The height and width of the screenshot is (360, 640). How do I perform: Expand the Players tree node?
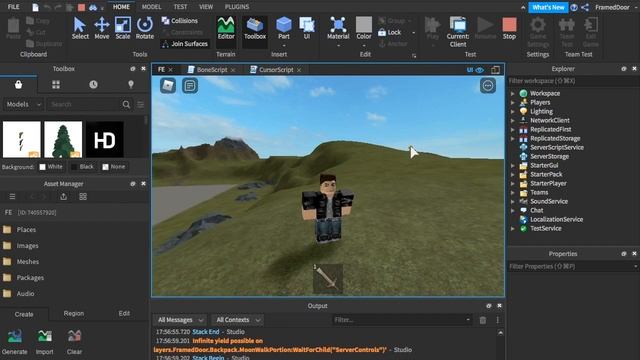[513, 102]
